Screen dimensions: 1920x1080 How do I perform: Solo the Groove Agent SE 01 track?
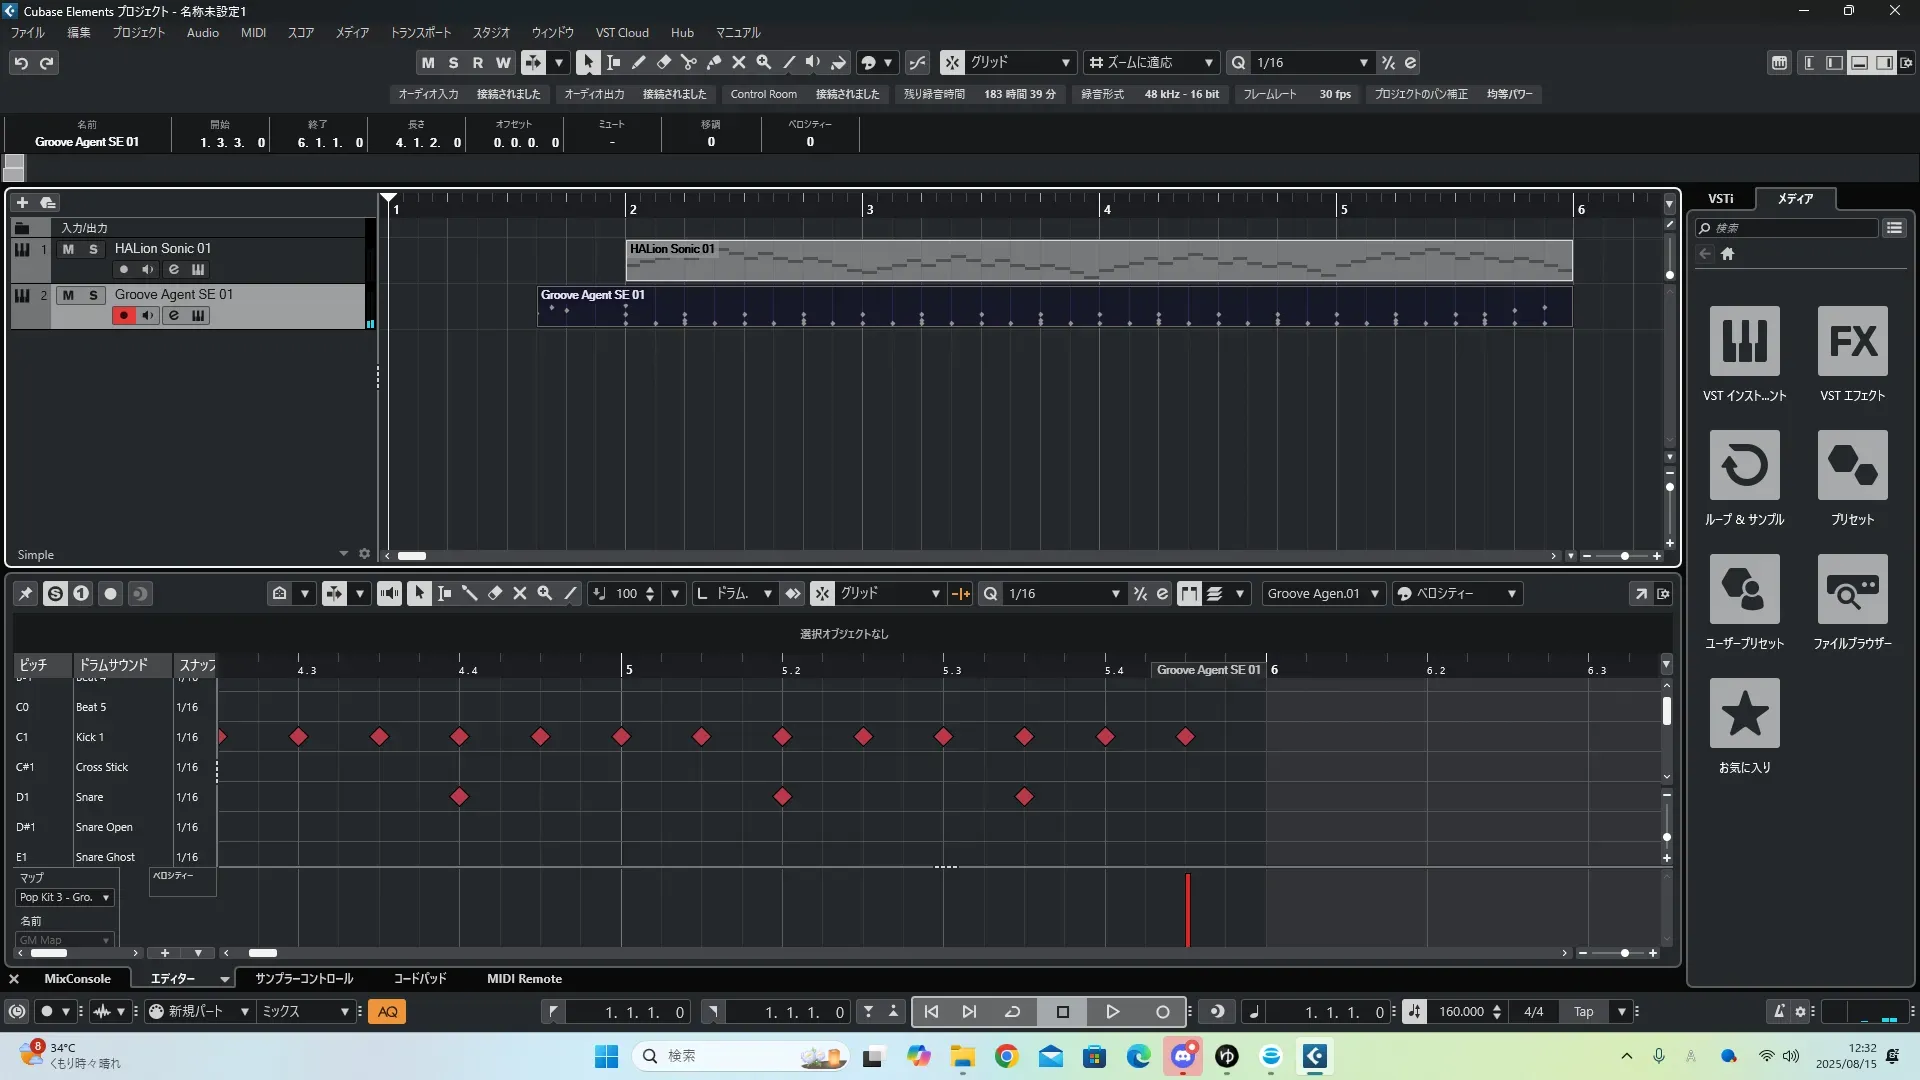[93, 295]
